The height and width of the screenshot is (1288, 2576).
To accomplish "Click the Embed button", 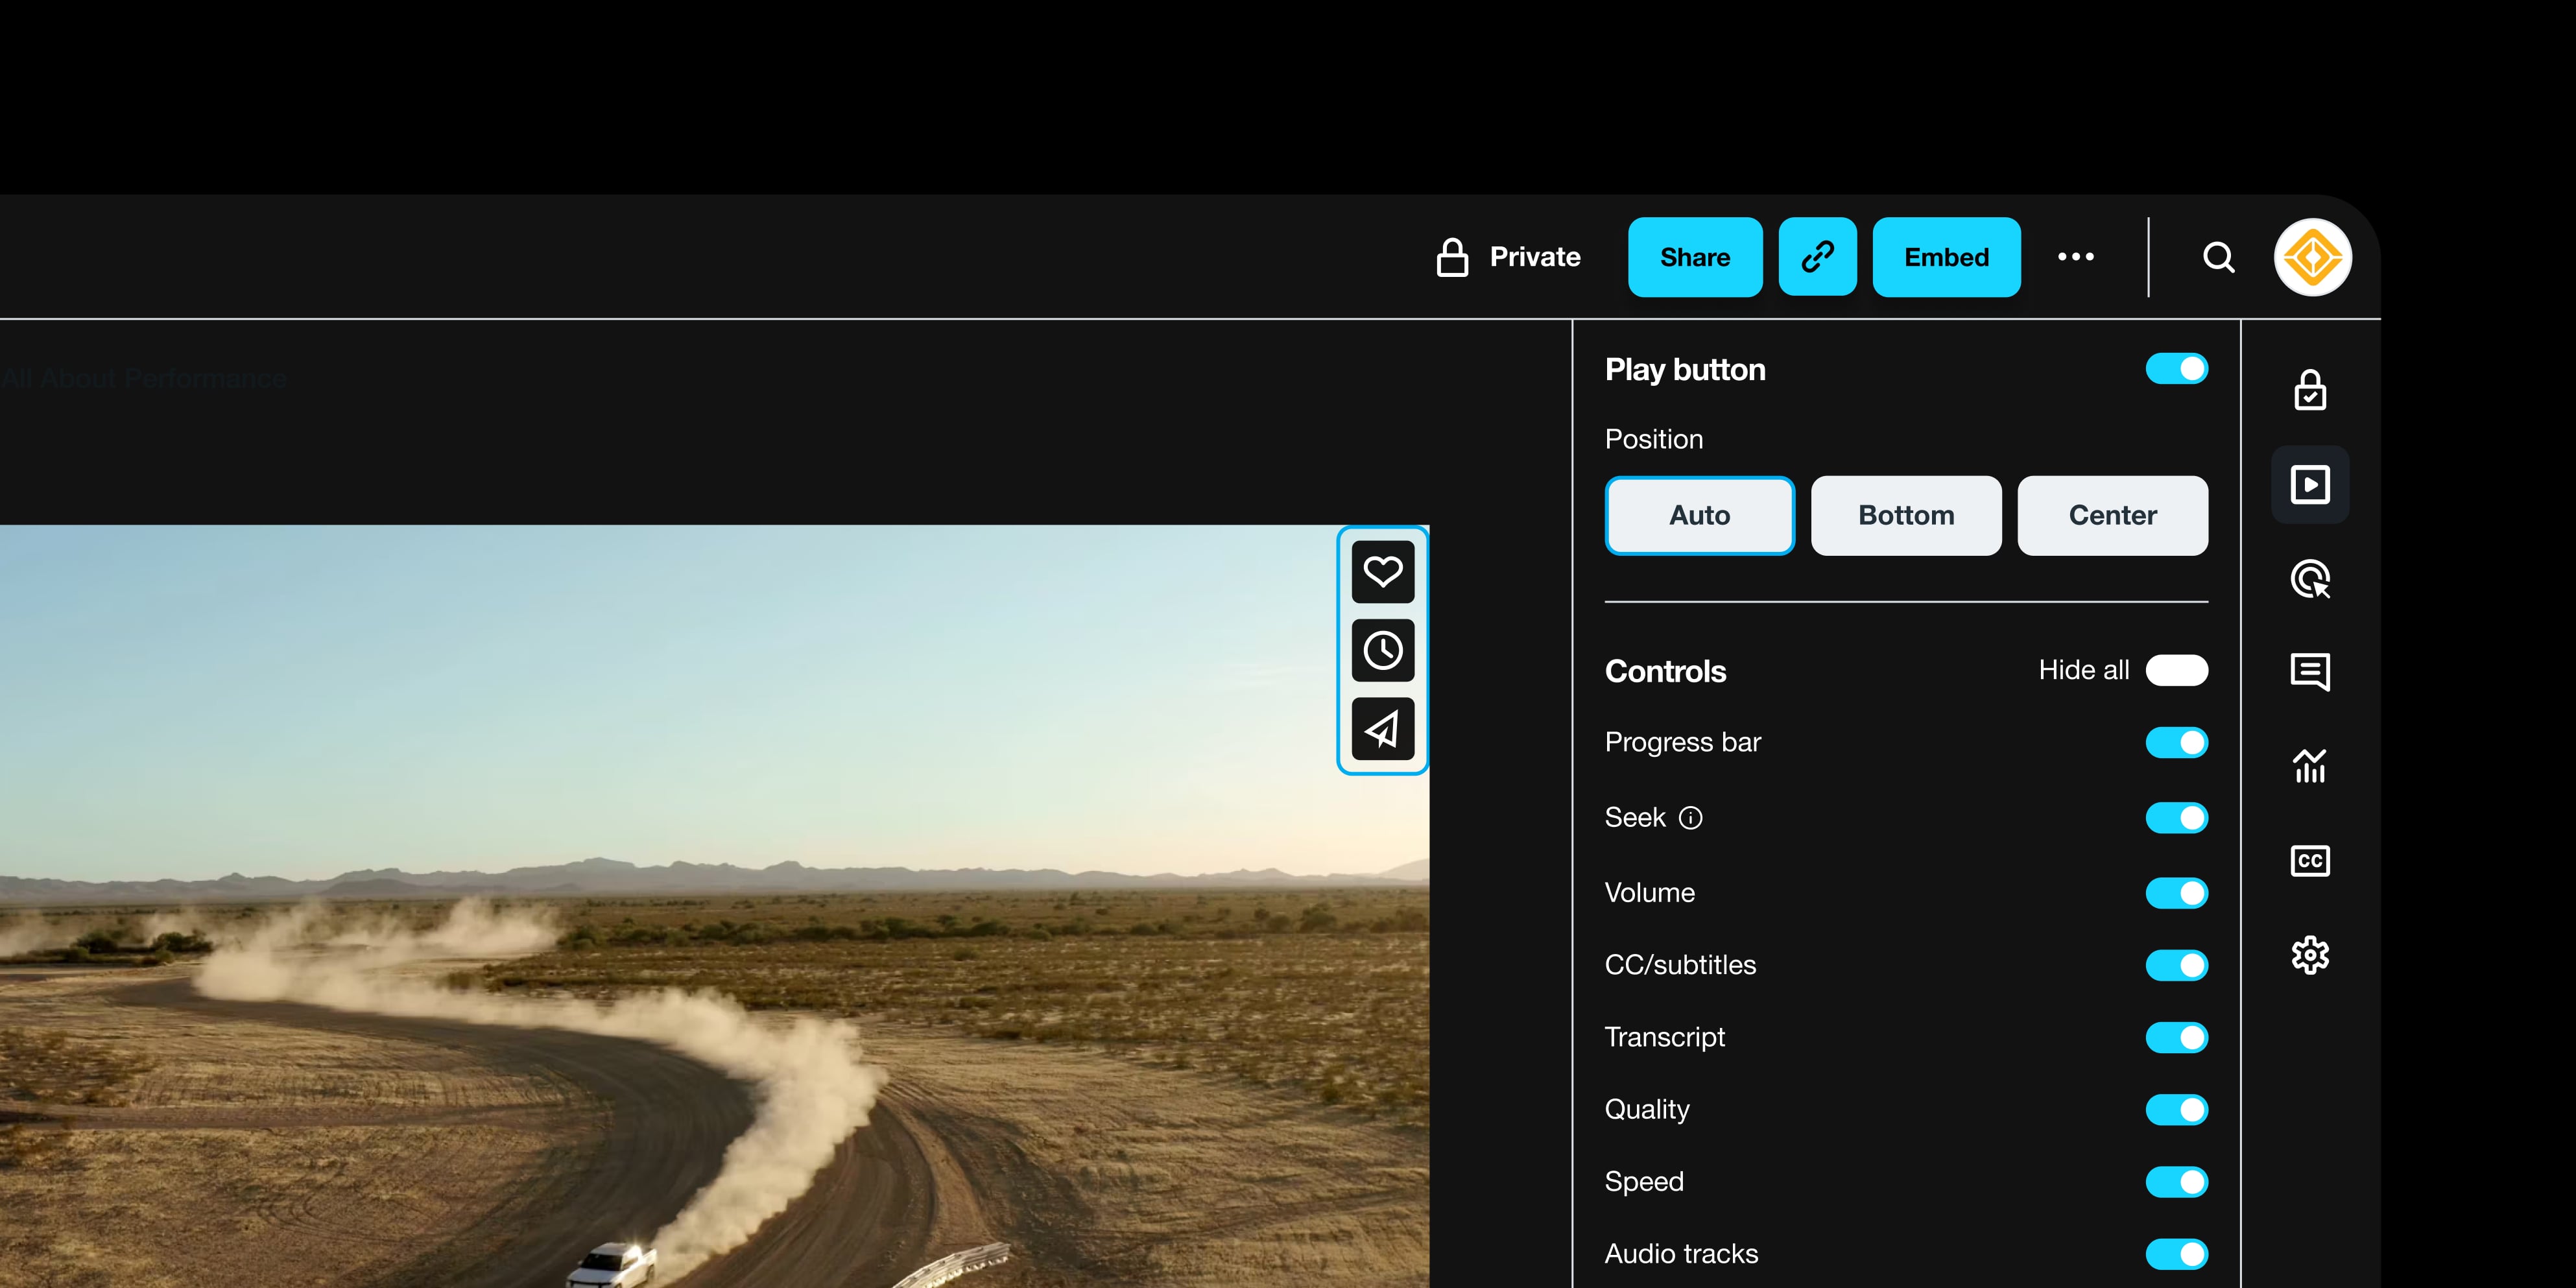I will coord(1946,257).
